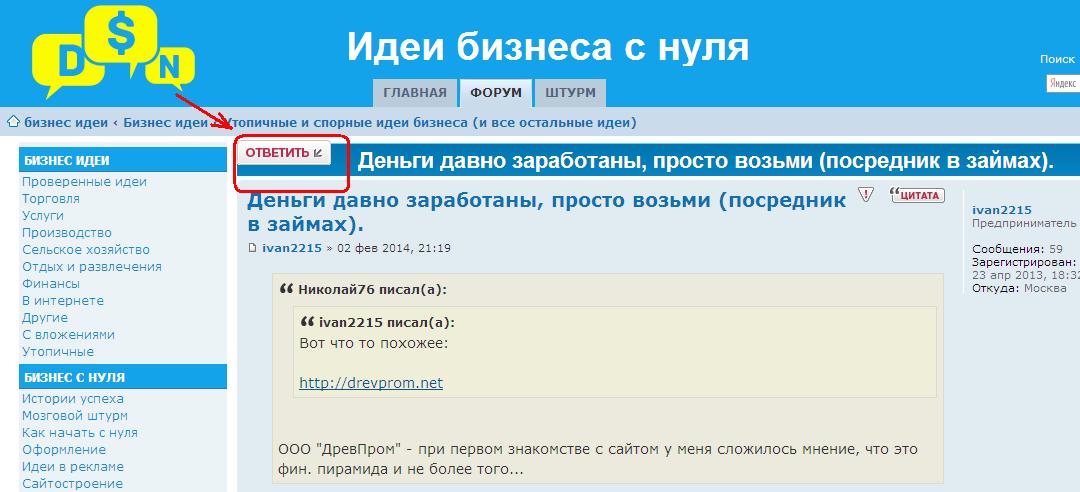
Task: Click the 'Откуда: Москва' text
Action: [1019, 288]
